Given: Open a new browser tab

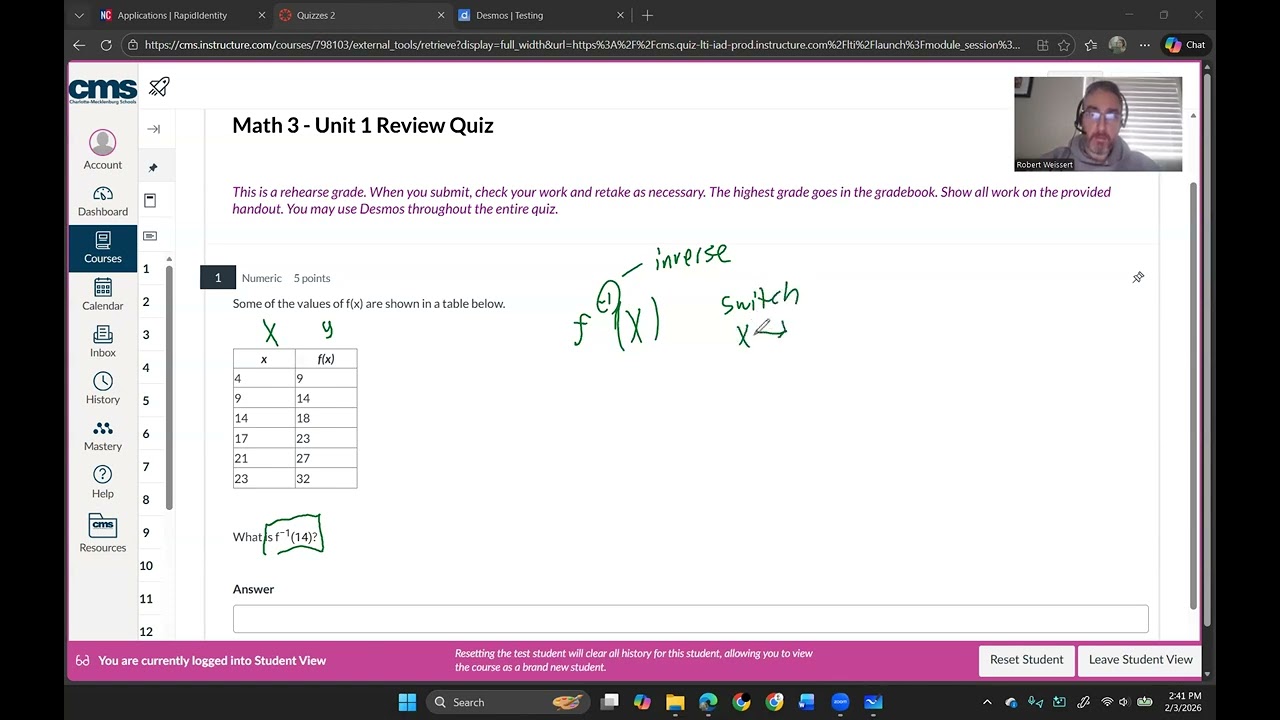Looking at the screenshot, I should pyautogui.click(x=647, y=15).
